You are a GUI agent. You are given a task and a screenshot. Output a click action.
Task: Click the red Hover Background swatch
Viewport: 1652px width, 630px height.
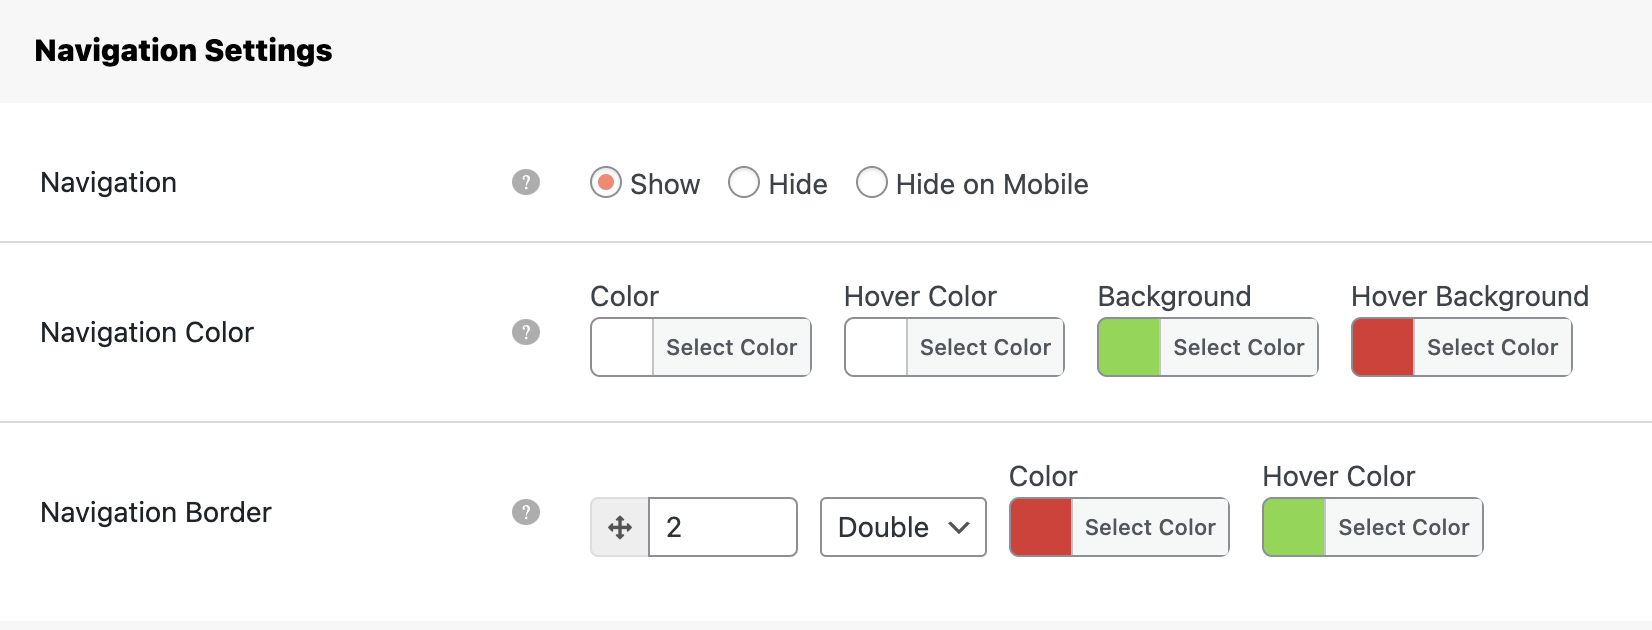point(1383,347)
